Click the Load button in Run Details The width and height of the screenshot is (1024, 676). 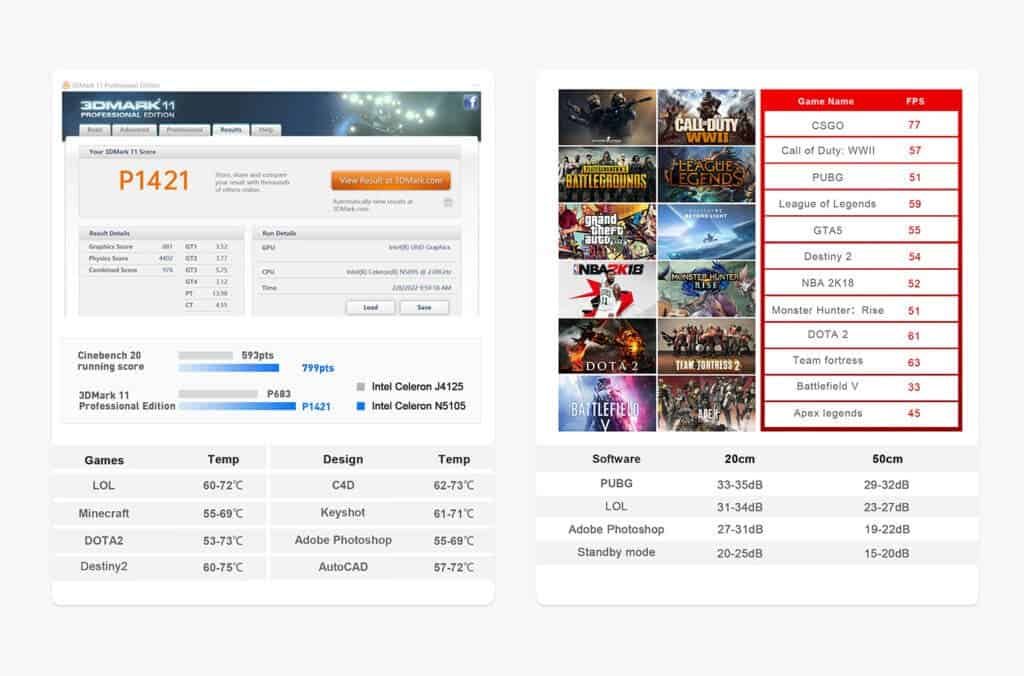(370, 308)
